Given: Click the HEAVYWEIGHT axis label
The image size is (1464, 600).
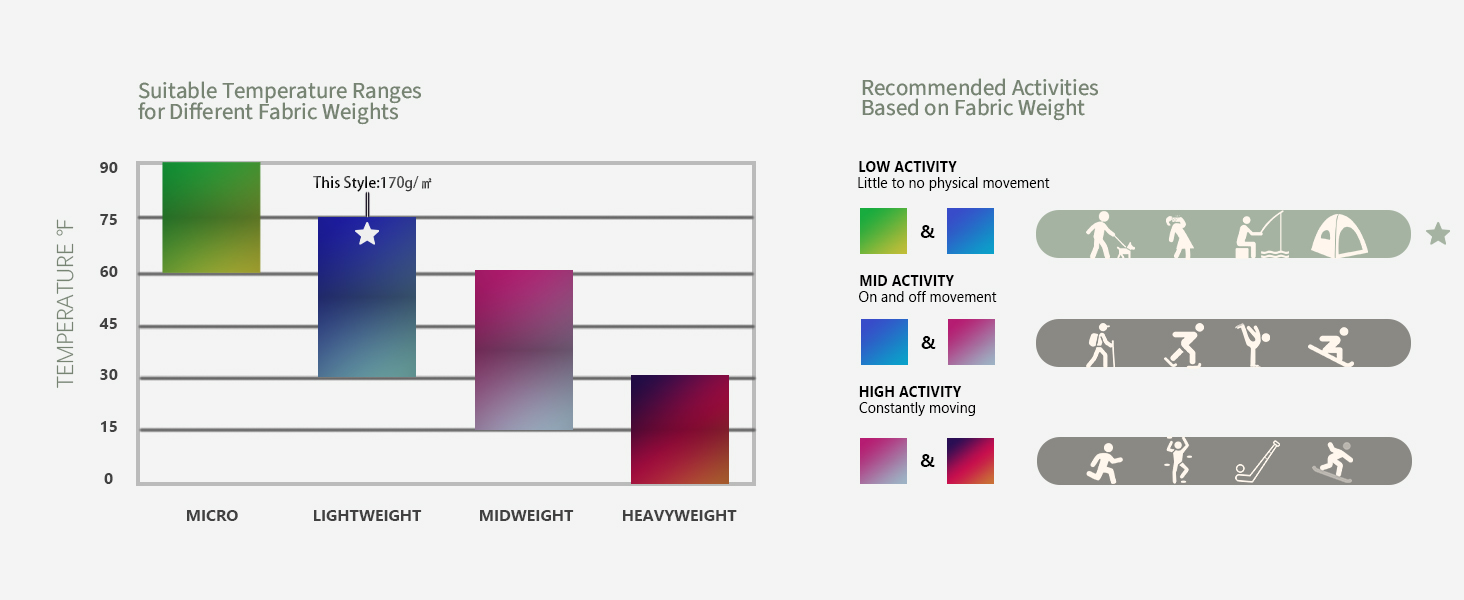Looking at the screenshot, I should coord(679,516).
